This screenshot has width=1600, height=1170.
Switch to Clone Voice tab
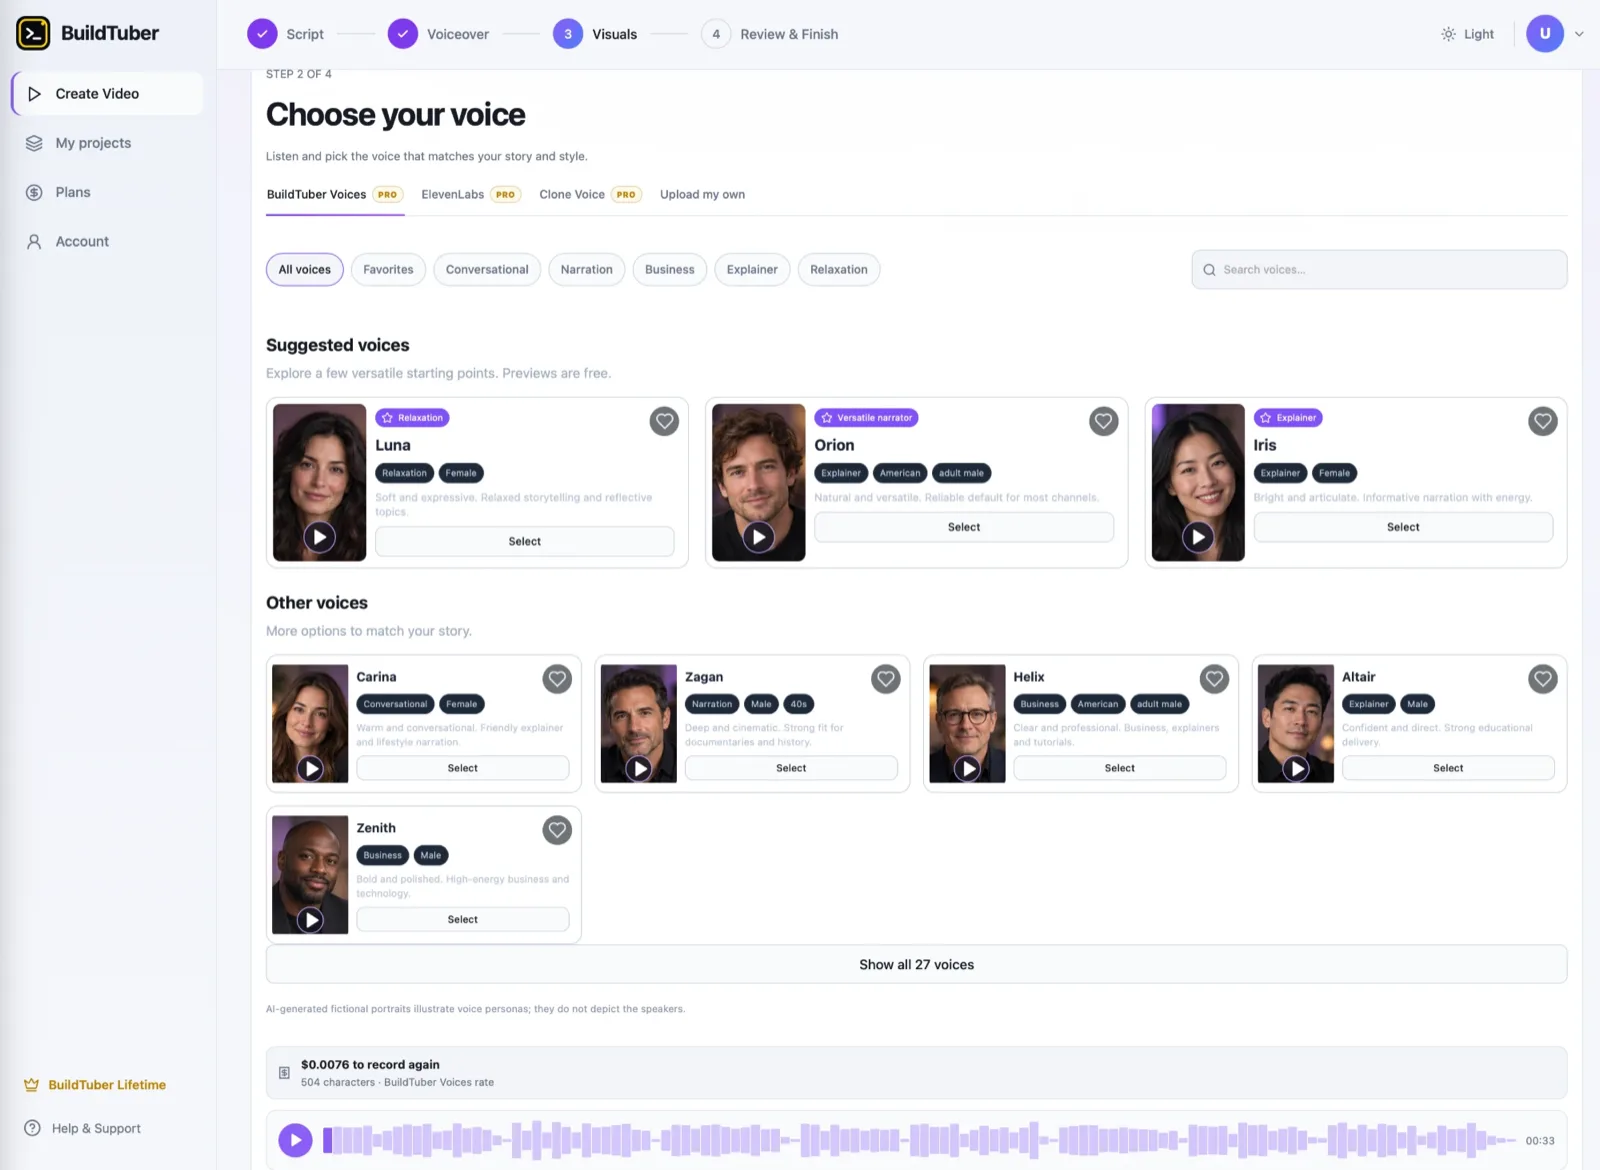pyautogui.click(x=590, y=194)
